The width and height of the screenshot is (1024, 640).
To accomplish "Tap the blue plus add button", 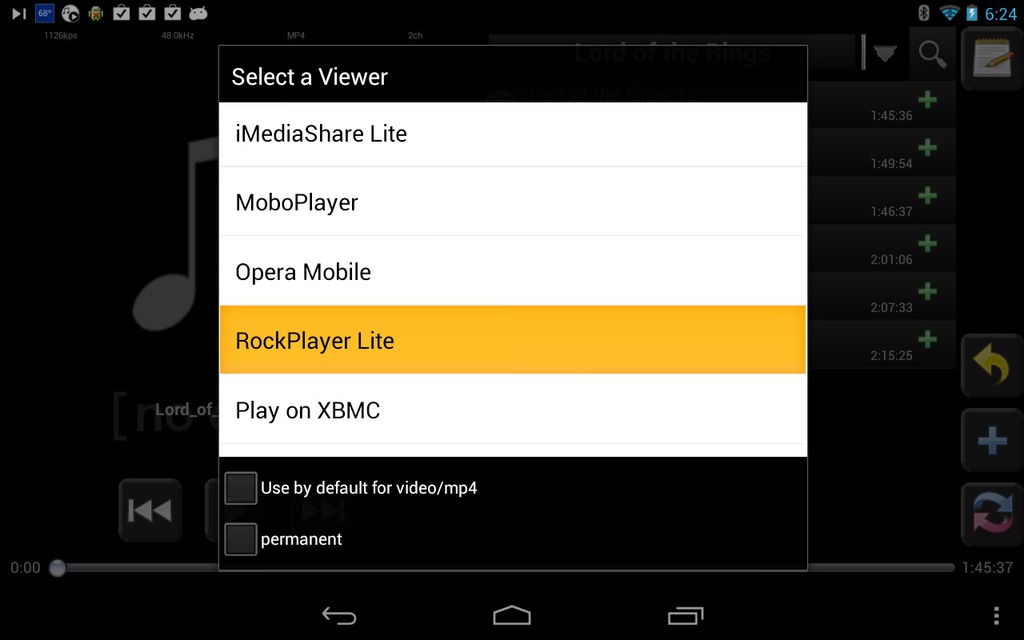I will coord(992,440).
